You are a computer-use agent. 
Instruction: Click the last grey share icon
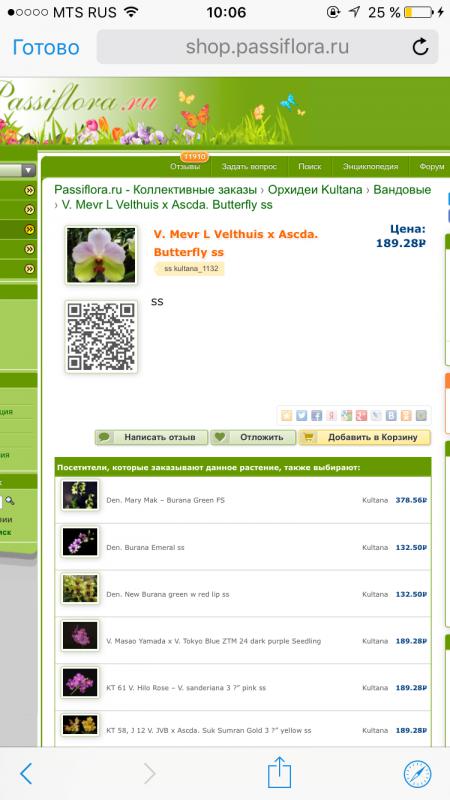click(x=421, y=416)
